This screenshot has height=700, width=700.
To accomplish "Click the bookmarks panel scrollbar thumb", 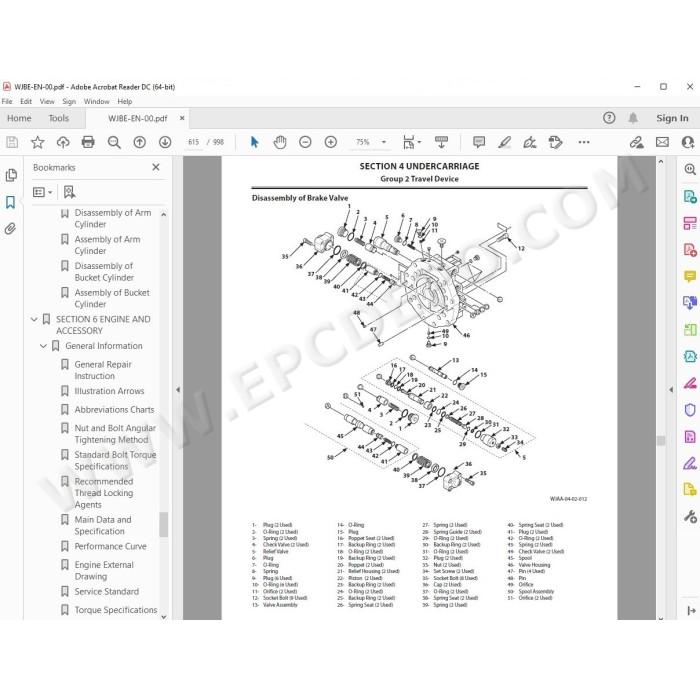I will tap(164, 524).
